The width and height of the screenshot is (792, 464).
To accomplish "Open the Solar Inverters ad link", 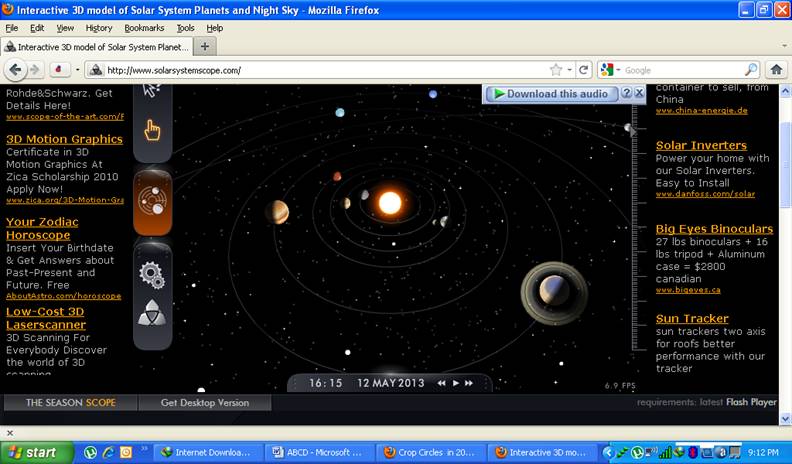I will [x=701, y=145].
